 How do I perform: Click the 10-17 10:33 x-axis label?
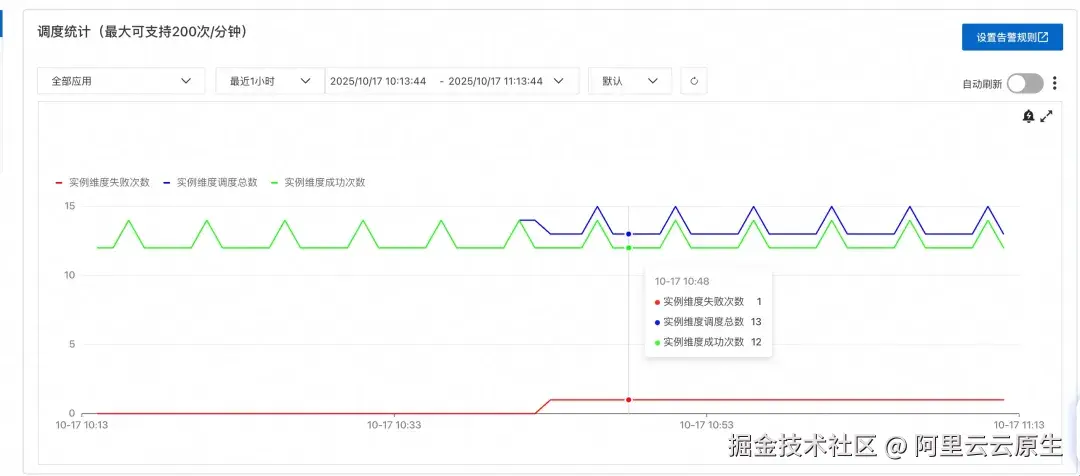(394, 425)
